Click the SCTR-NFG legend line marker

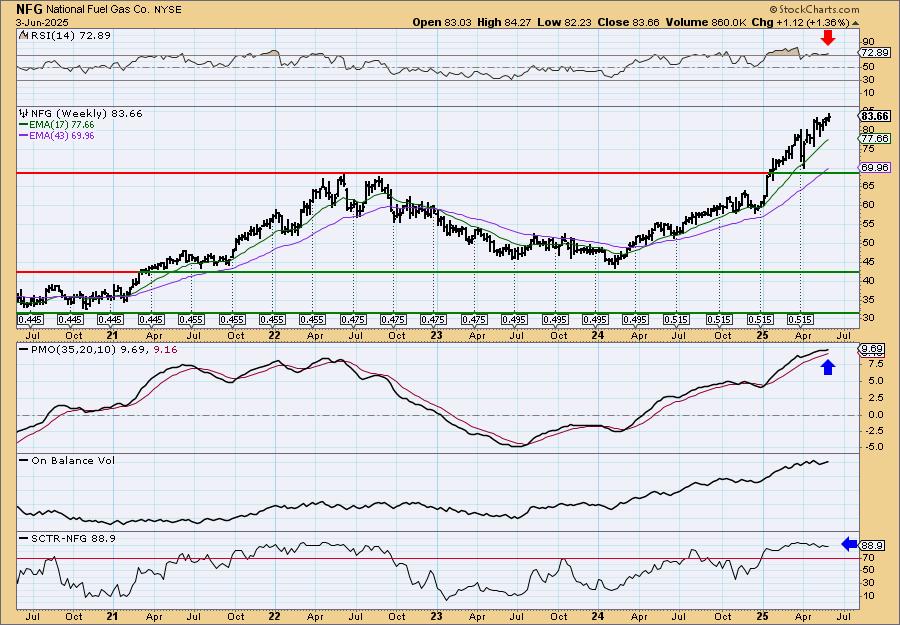click(x=24, y=538)
